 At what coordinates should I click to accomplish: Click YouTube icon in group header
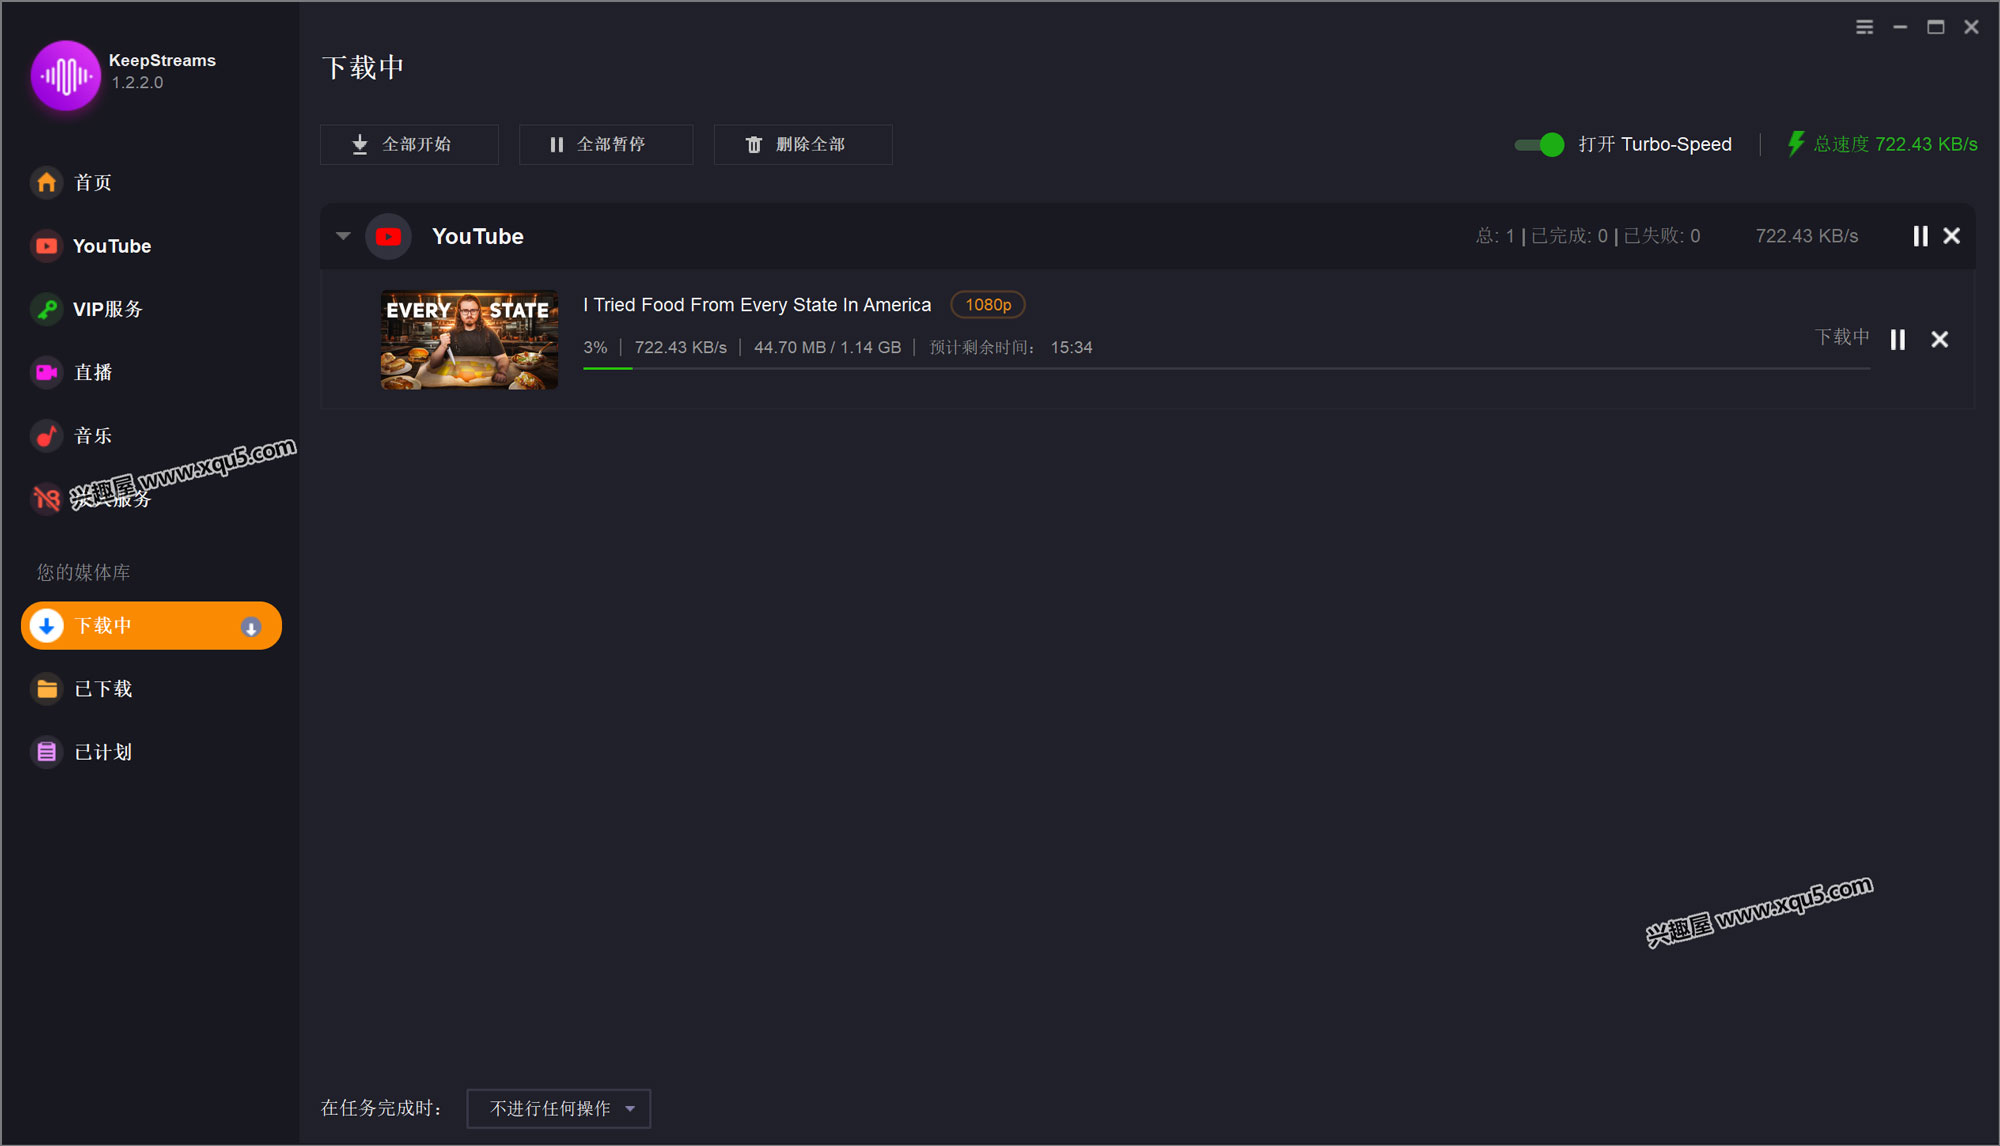(x=389, y=237)
